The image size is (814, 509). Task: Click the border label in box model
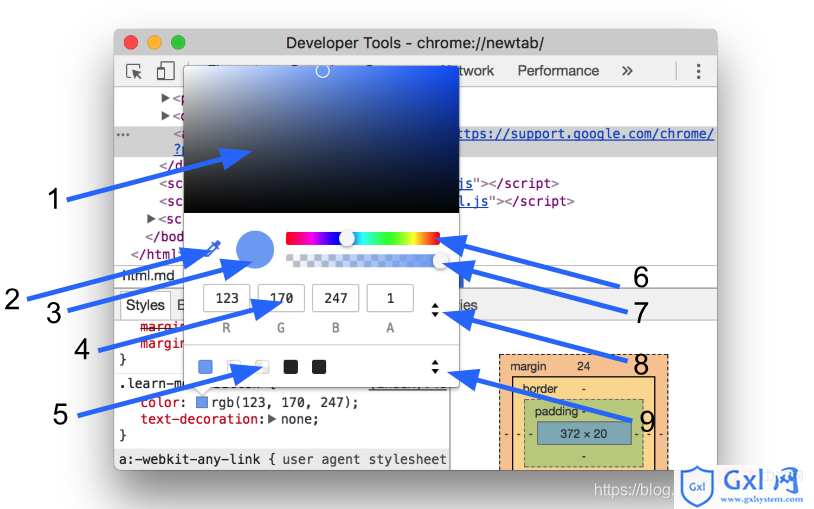(x=540, y=389)
